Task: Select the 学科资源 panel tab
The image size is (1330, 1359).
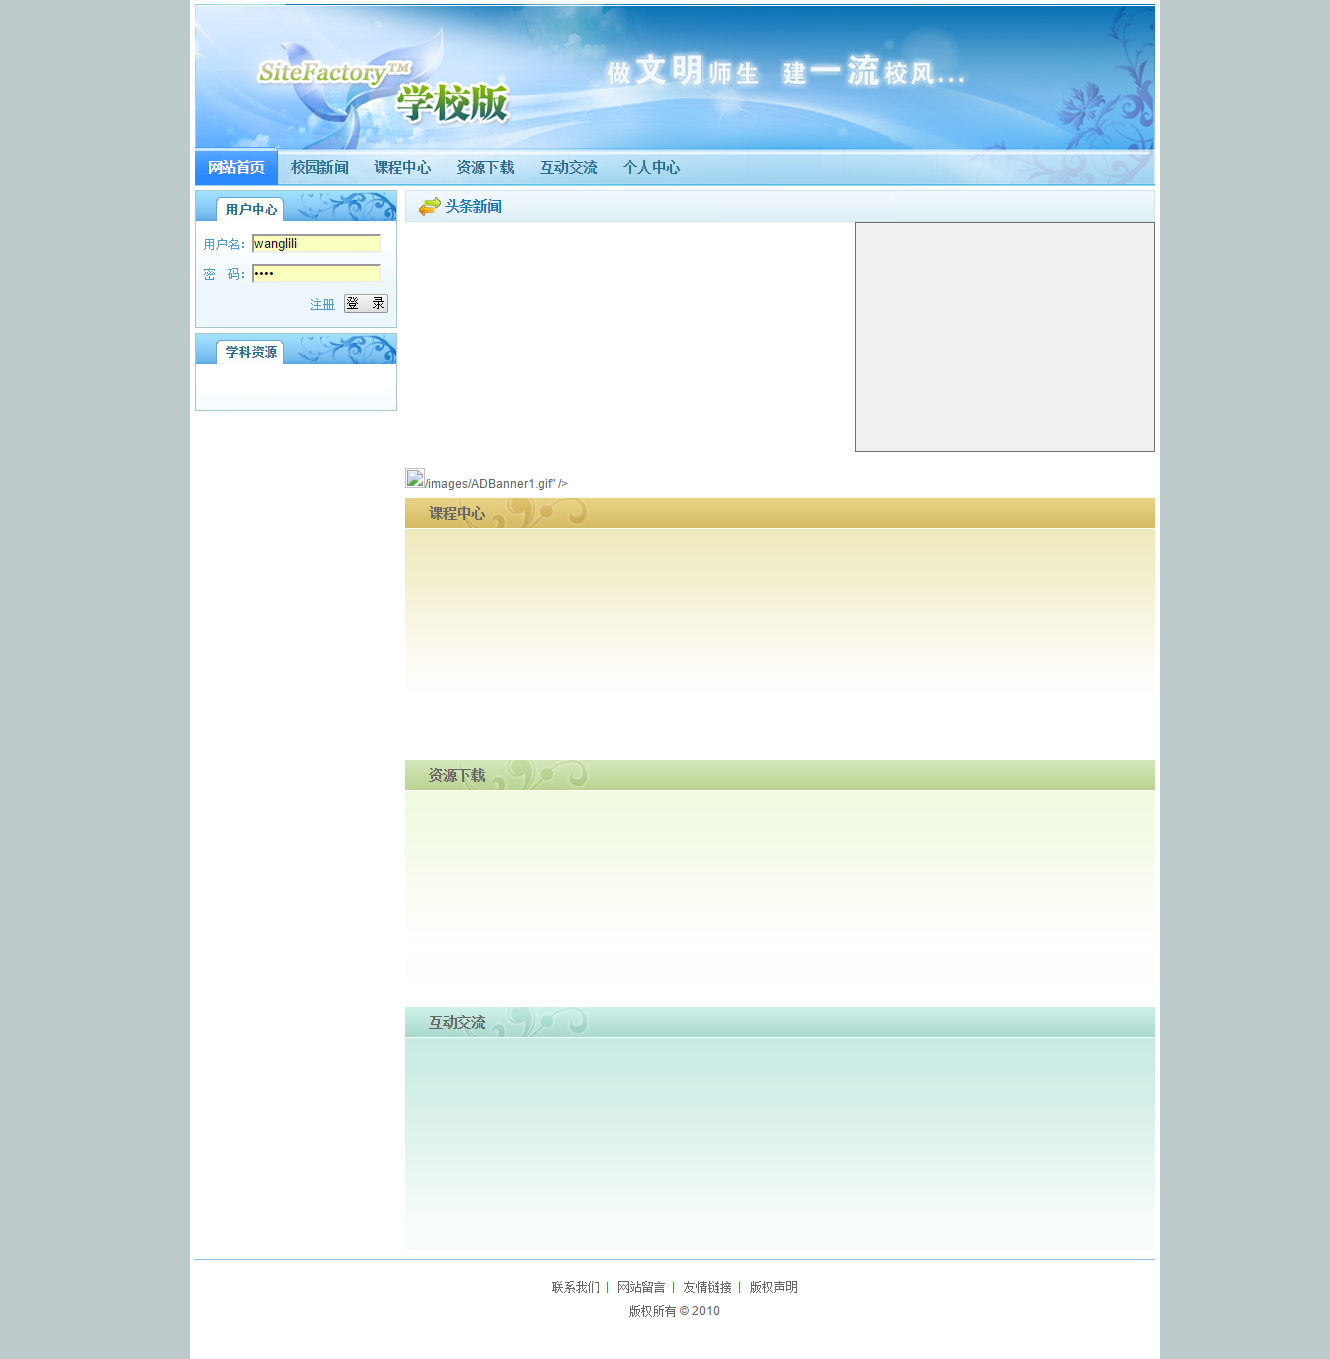Action: (x=251, y=352)
